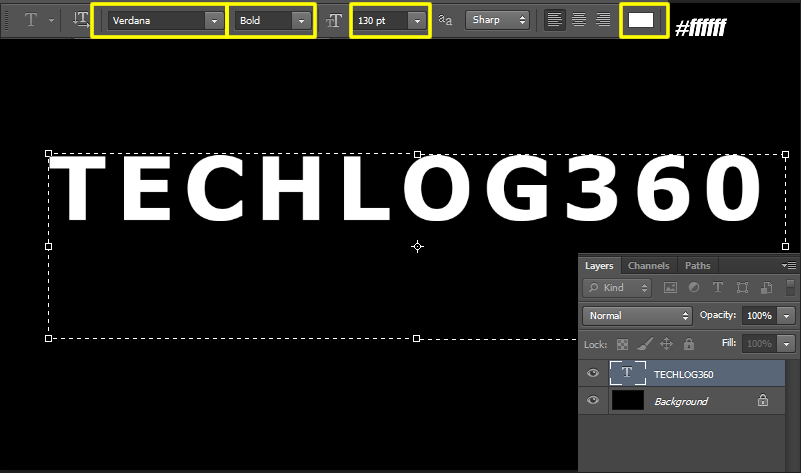
Task: Hide the TECHLOG360 layer
Action: click(593, 373)
